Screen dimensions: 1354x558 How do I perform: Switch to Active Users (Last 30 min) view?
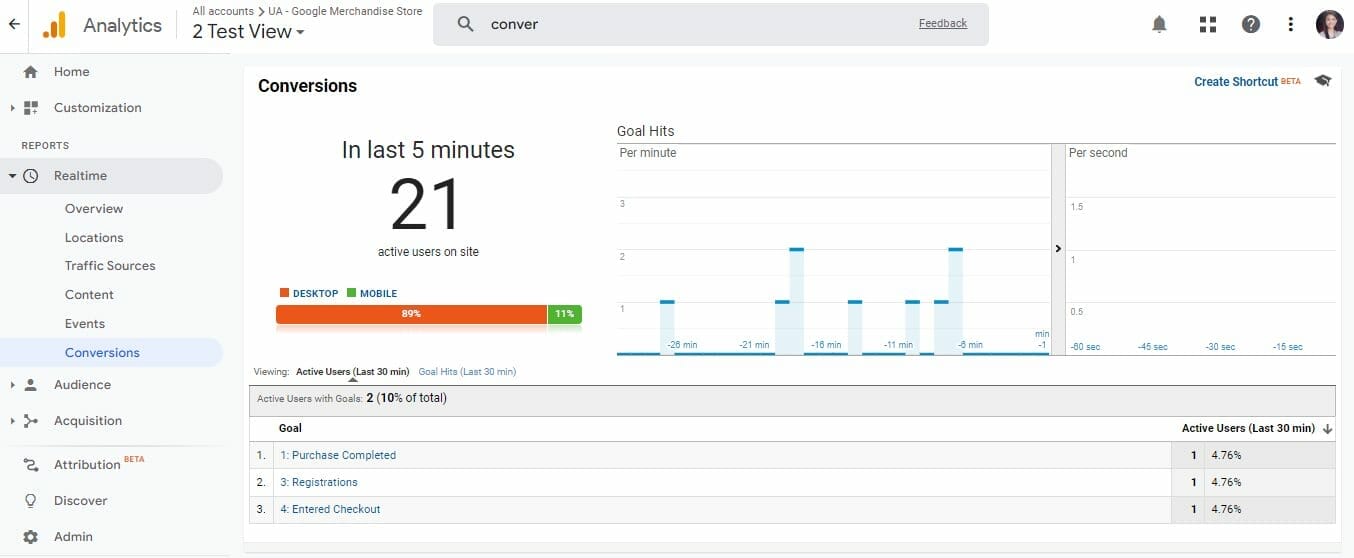[x=352, y=372]
